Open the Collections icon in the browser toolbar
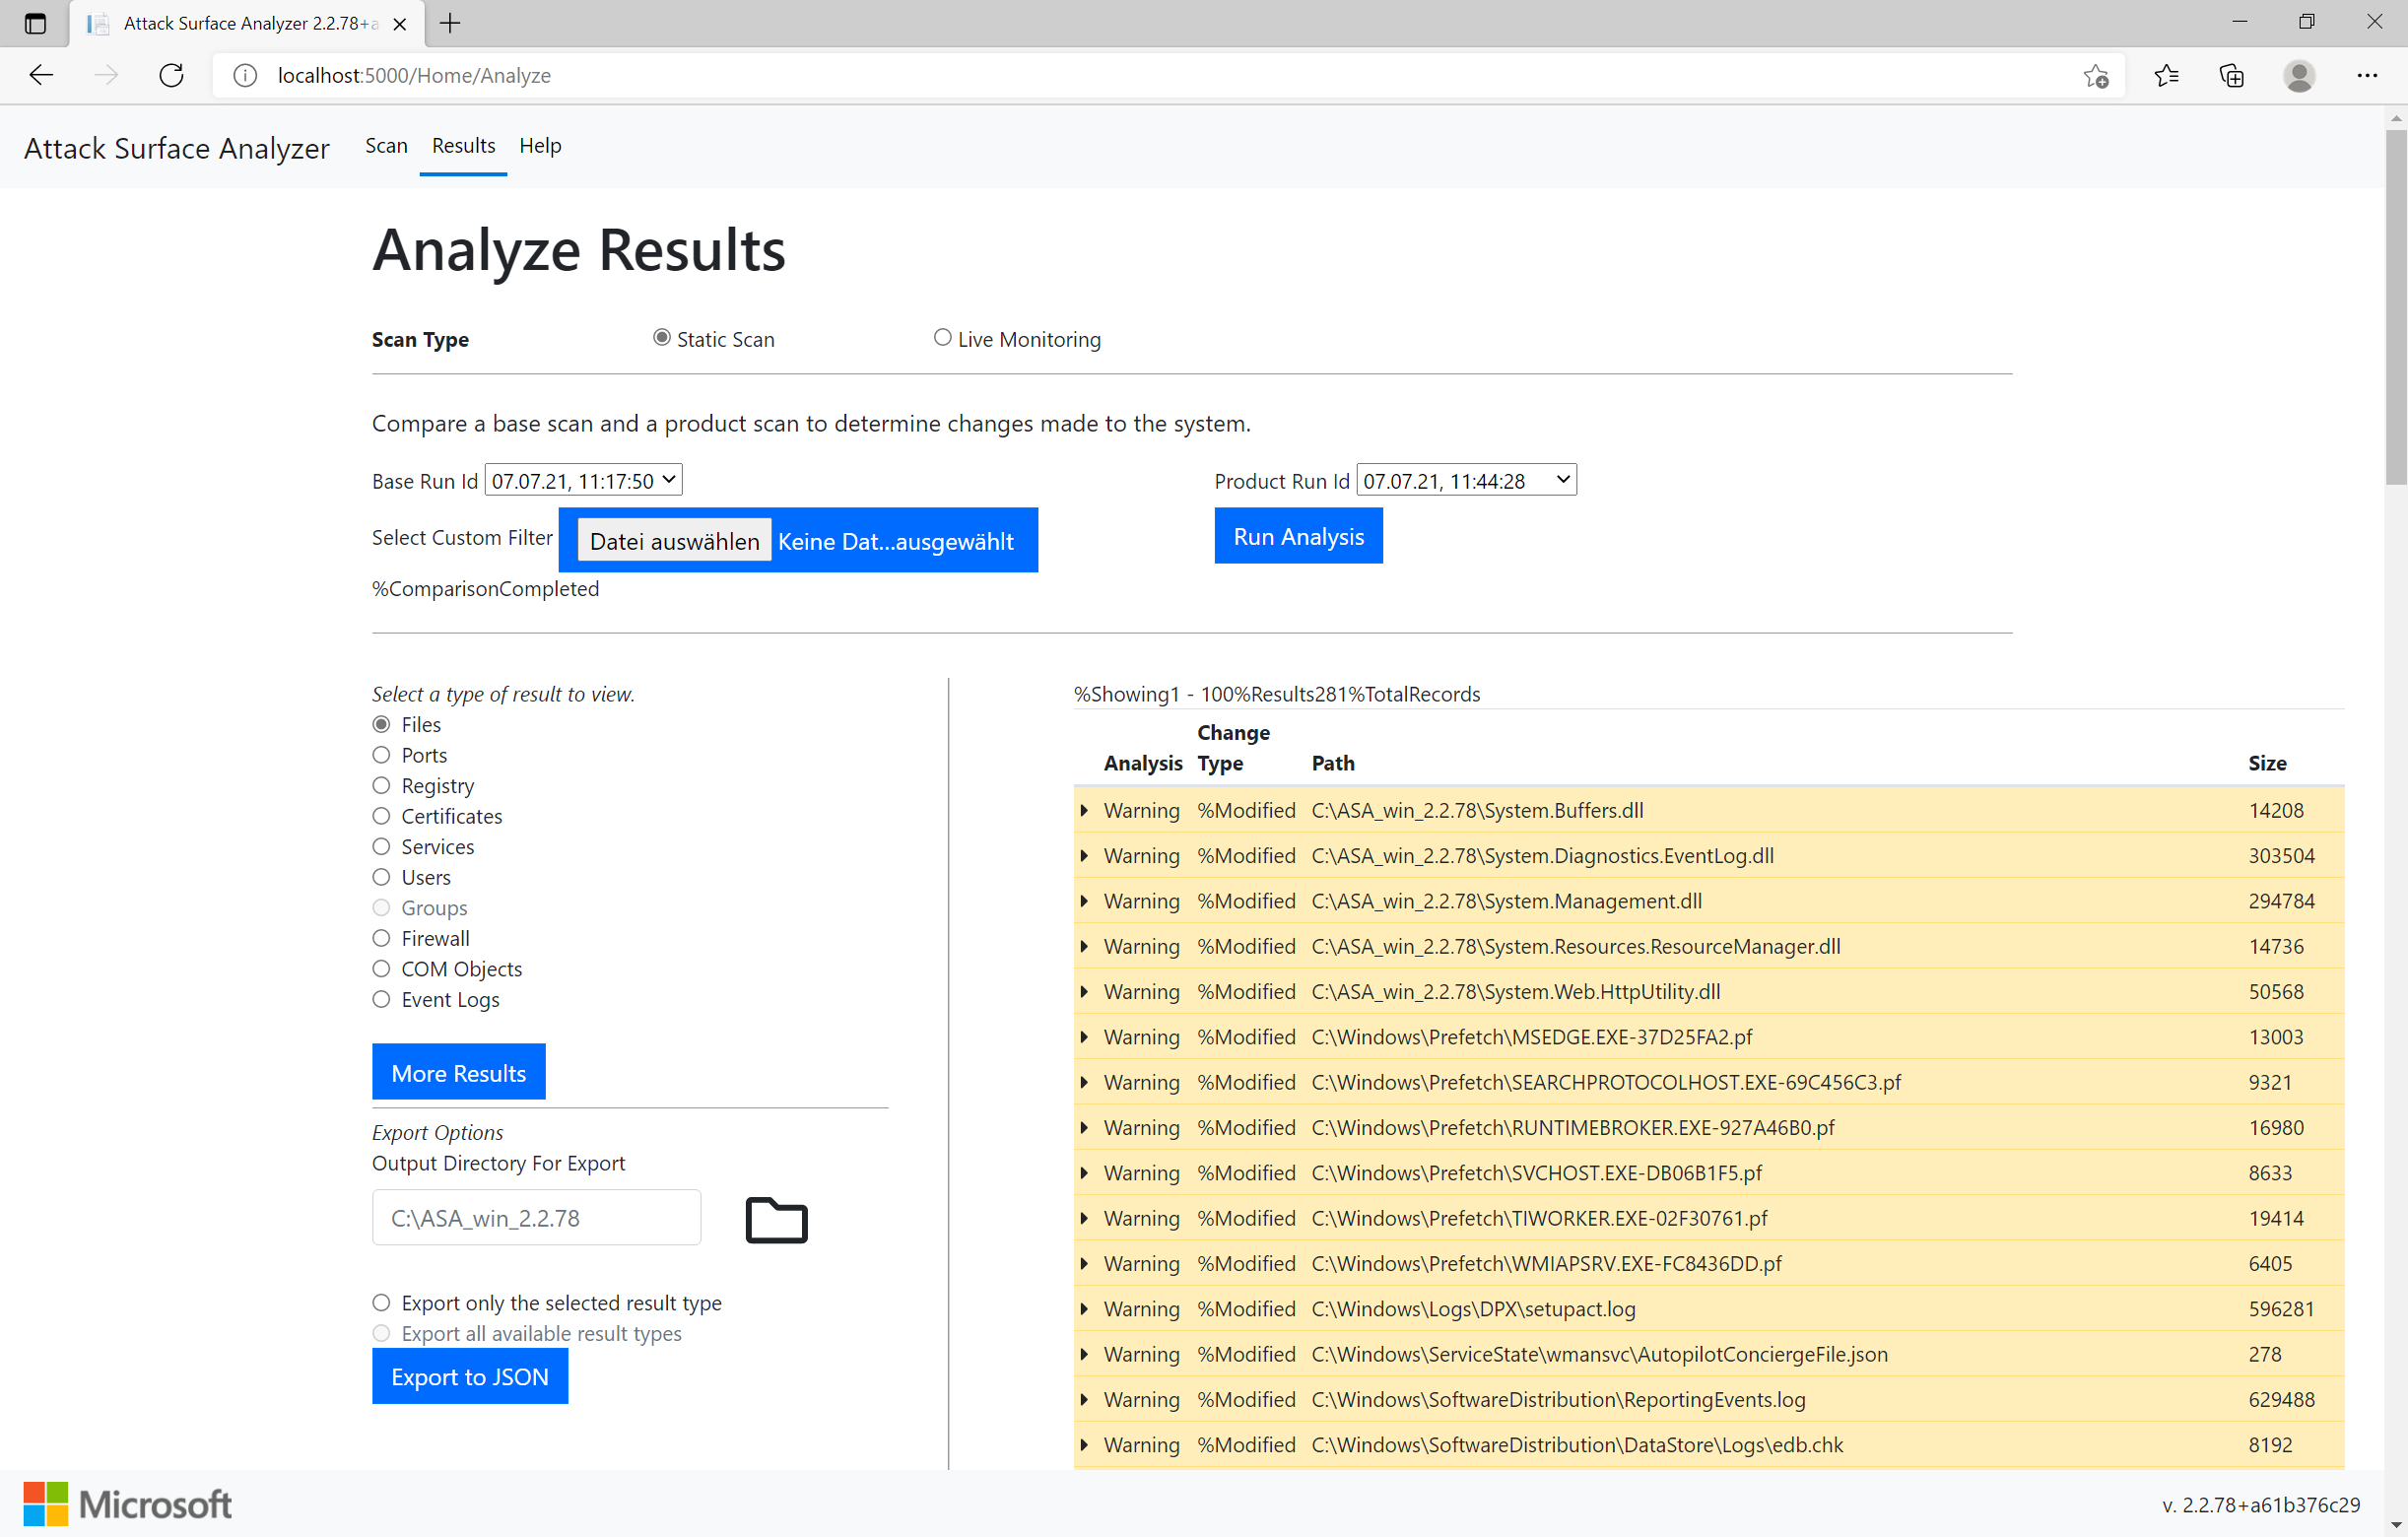Image resolution: width=2408 pixels, height=1537 pixels. tap(2231, 75)
